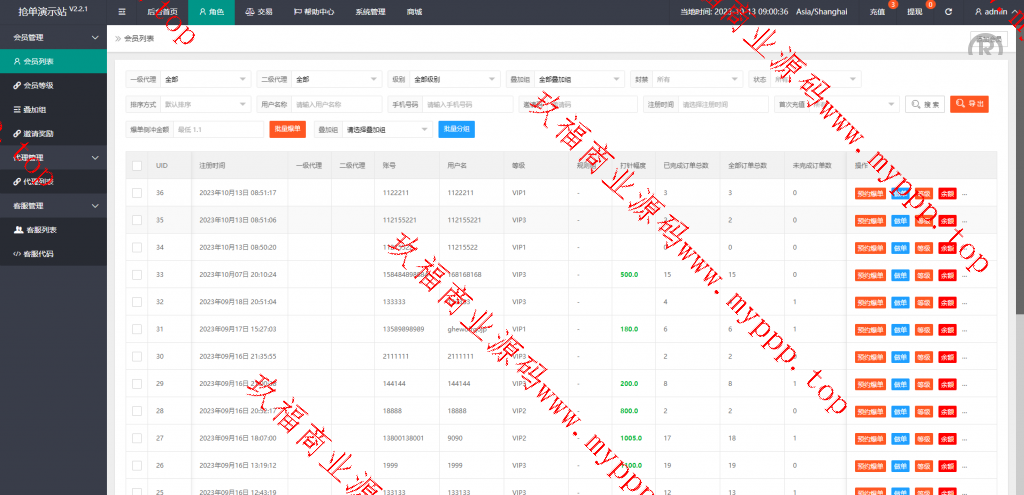Click the refresh icon in top bar
This screenshot has width=1024, height=495.
948,12
